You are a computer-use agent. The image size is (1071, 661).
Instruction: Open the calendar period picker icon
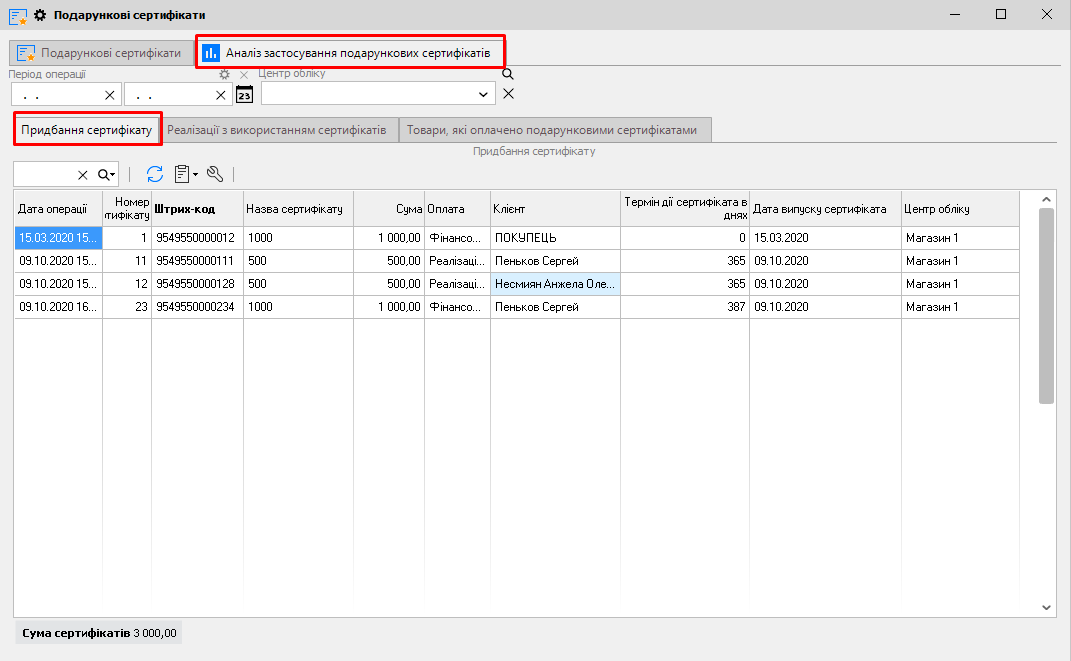[244, 94]
